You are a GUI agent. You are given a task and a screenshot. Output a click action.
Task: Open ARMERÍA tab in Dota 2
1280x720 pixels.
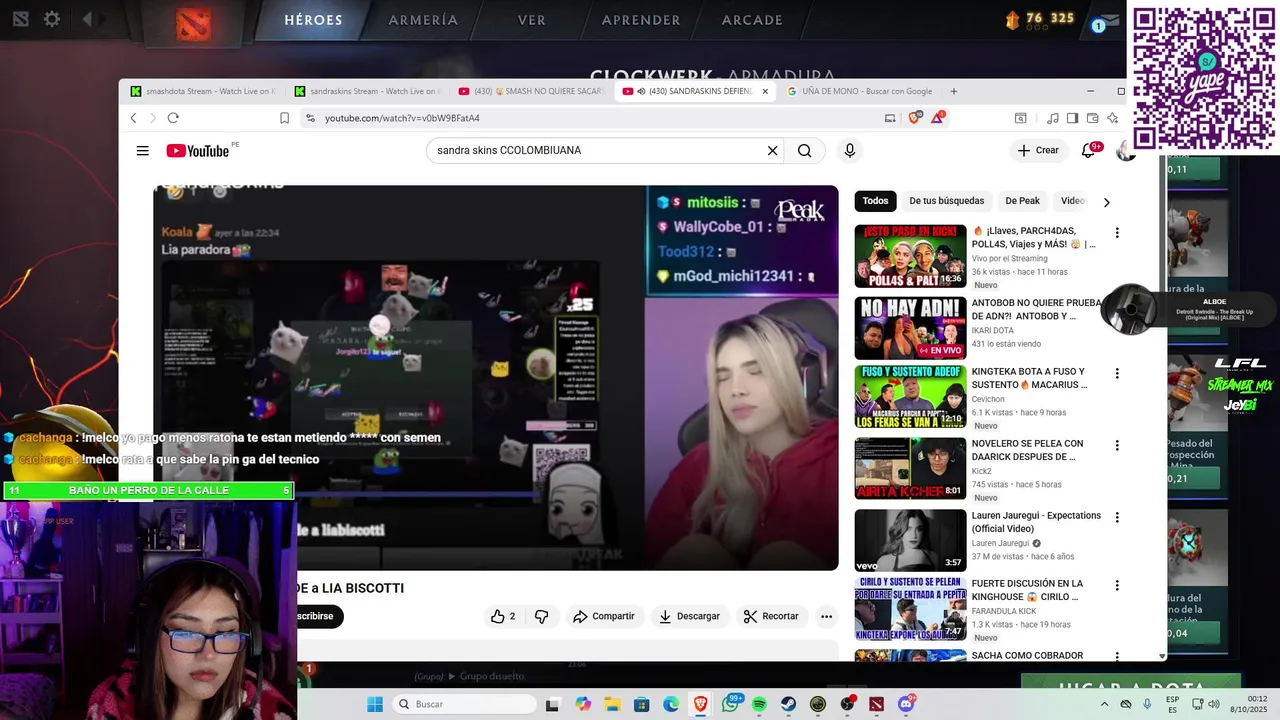coord(423,20)
